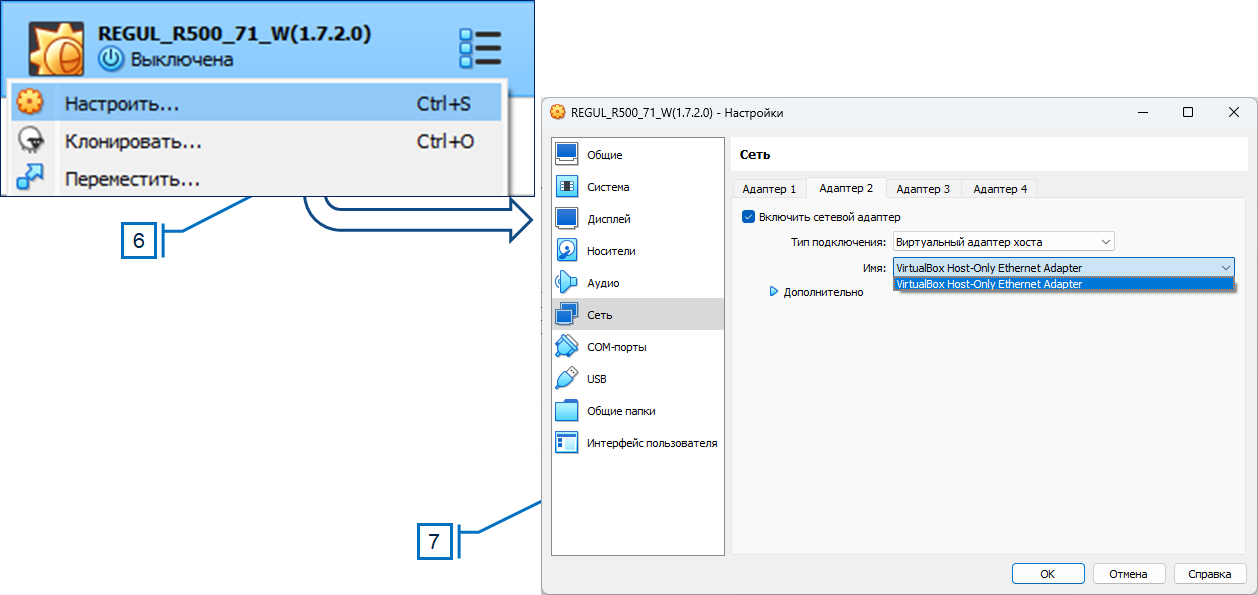
Task: Click the VM list menu icon beside REGUL_R500
Action: [479, 48]
